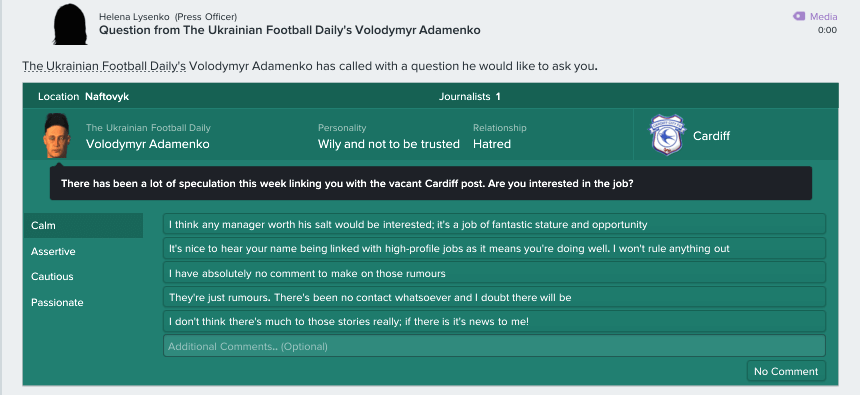Click Helena Lysenko's silhouette portrait
The image size is (860, 395).
(x=70, y=24)
